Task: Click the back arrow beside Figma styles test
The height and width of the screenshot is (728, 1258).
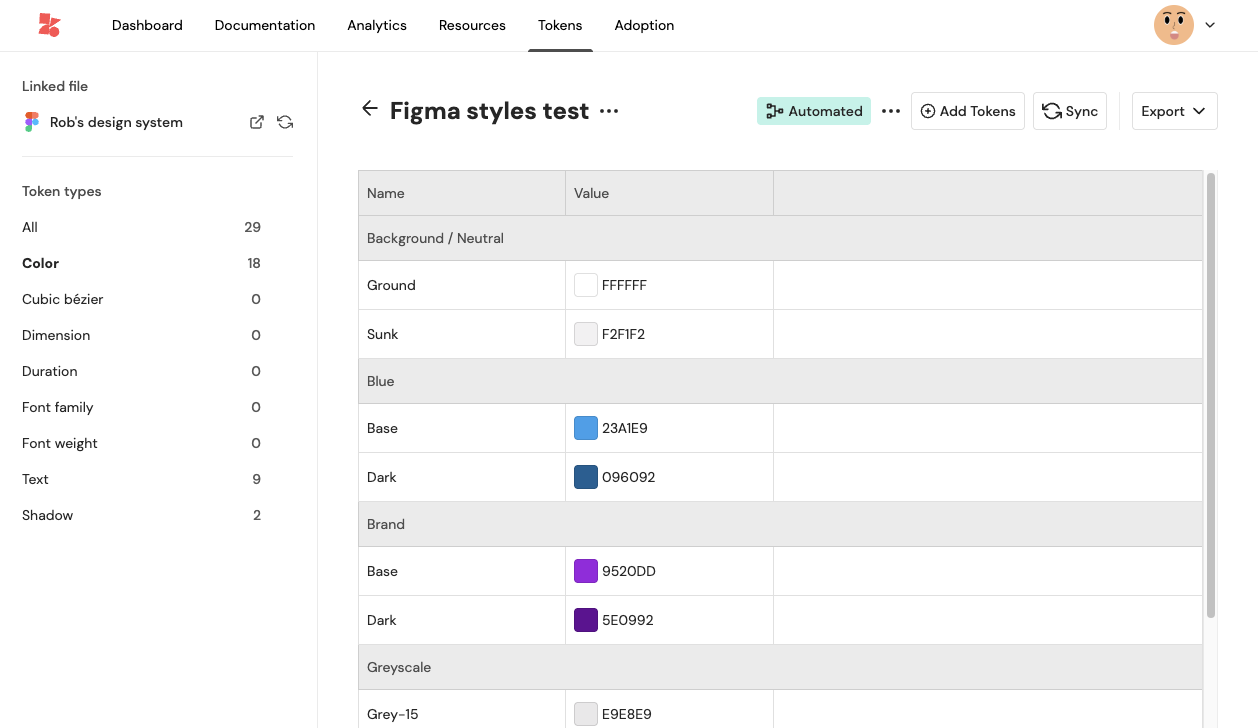Action: 370,109
